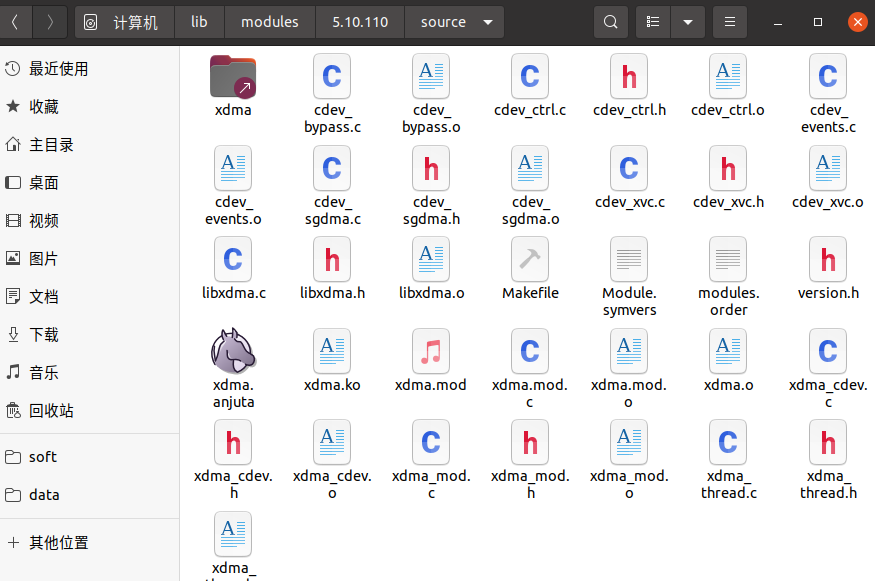This screenshot has width=875, height=581.
Task: Switch to list view using the view toggle icon
Action: (x=653, y=22)
